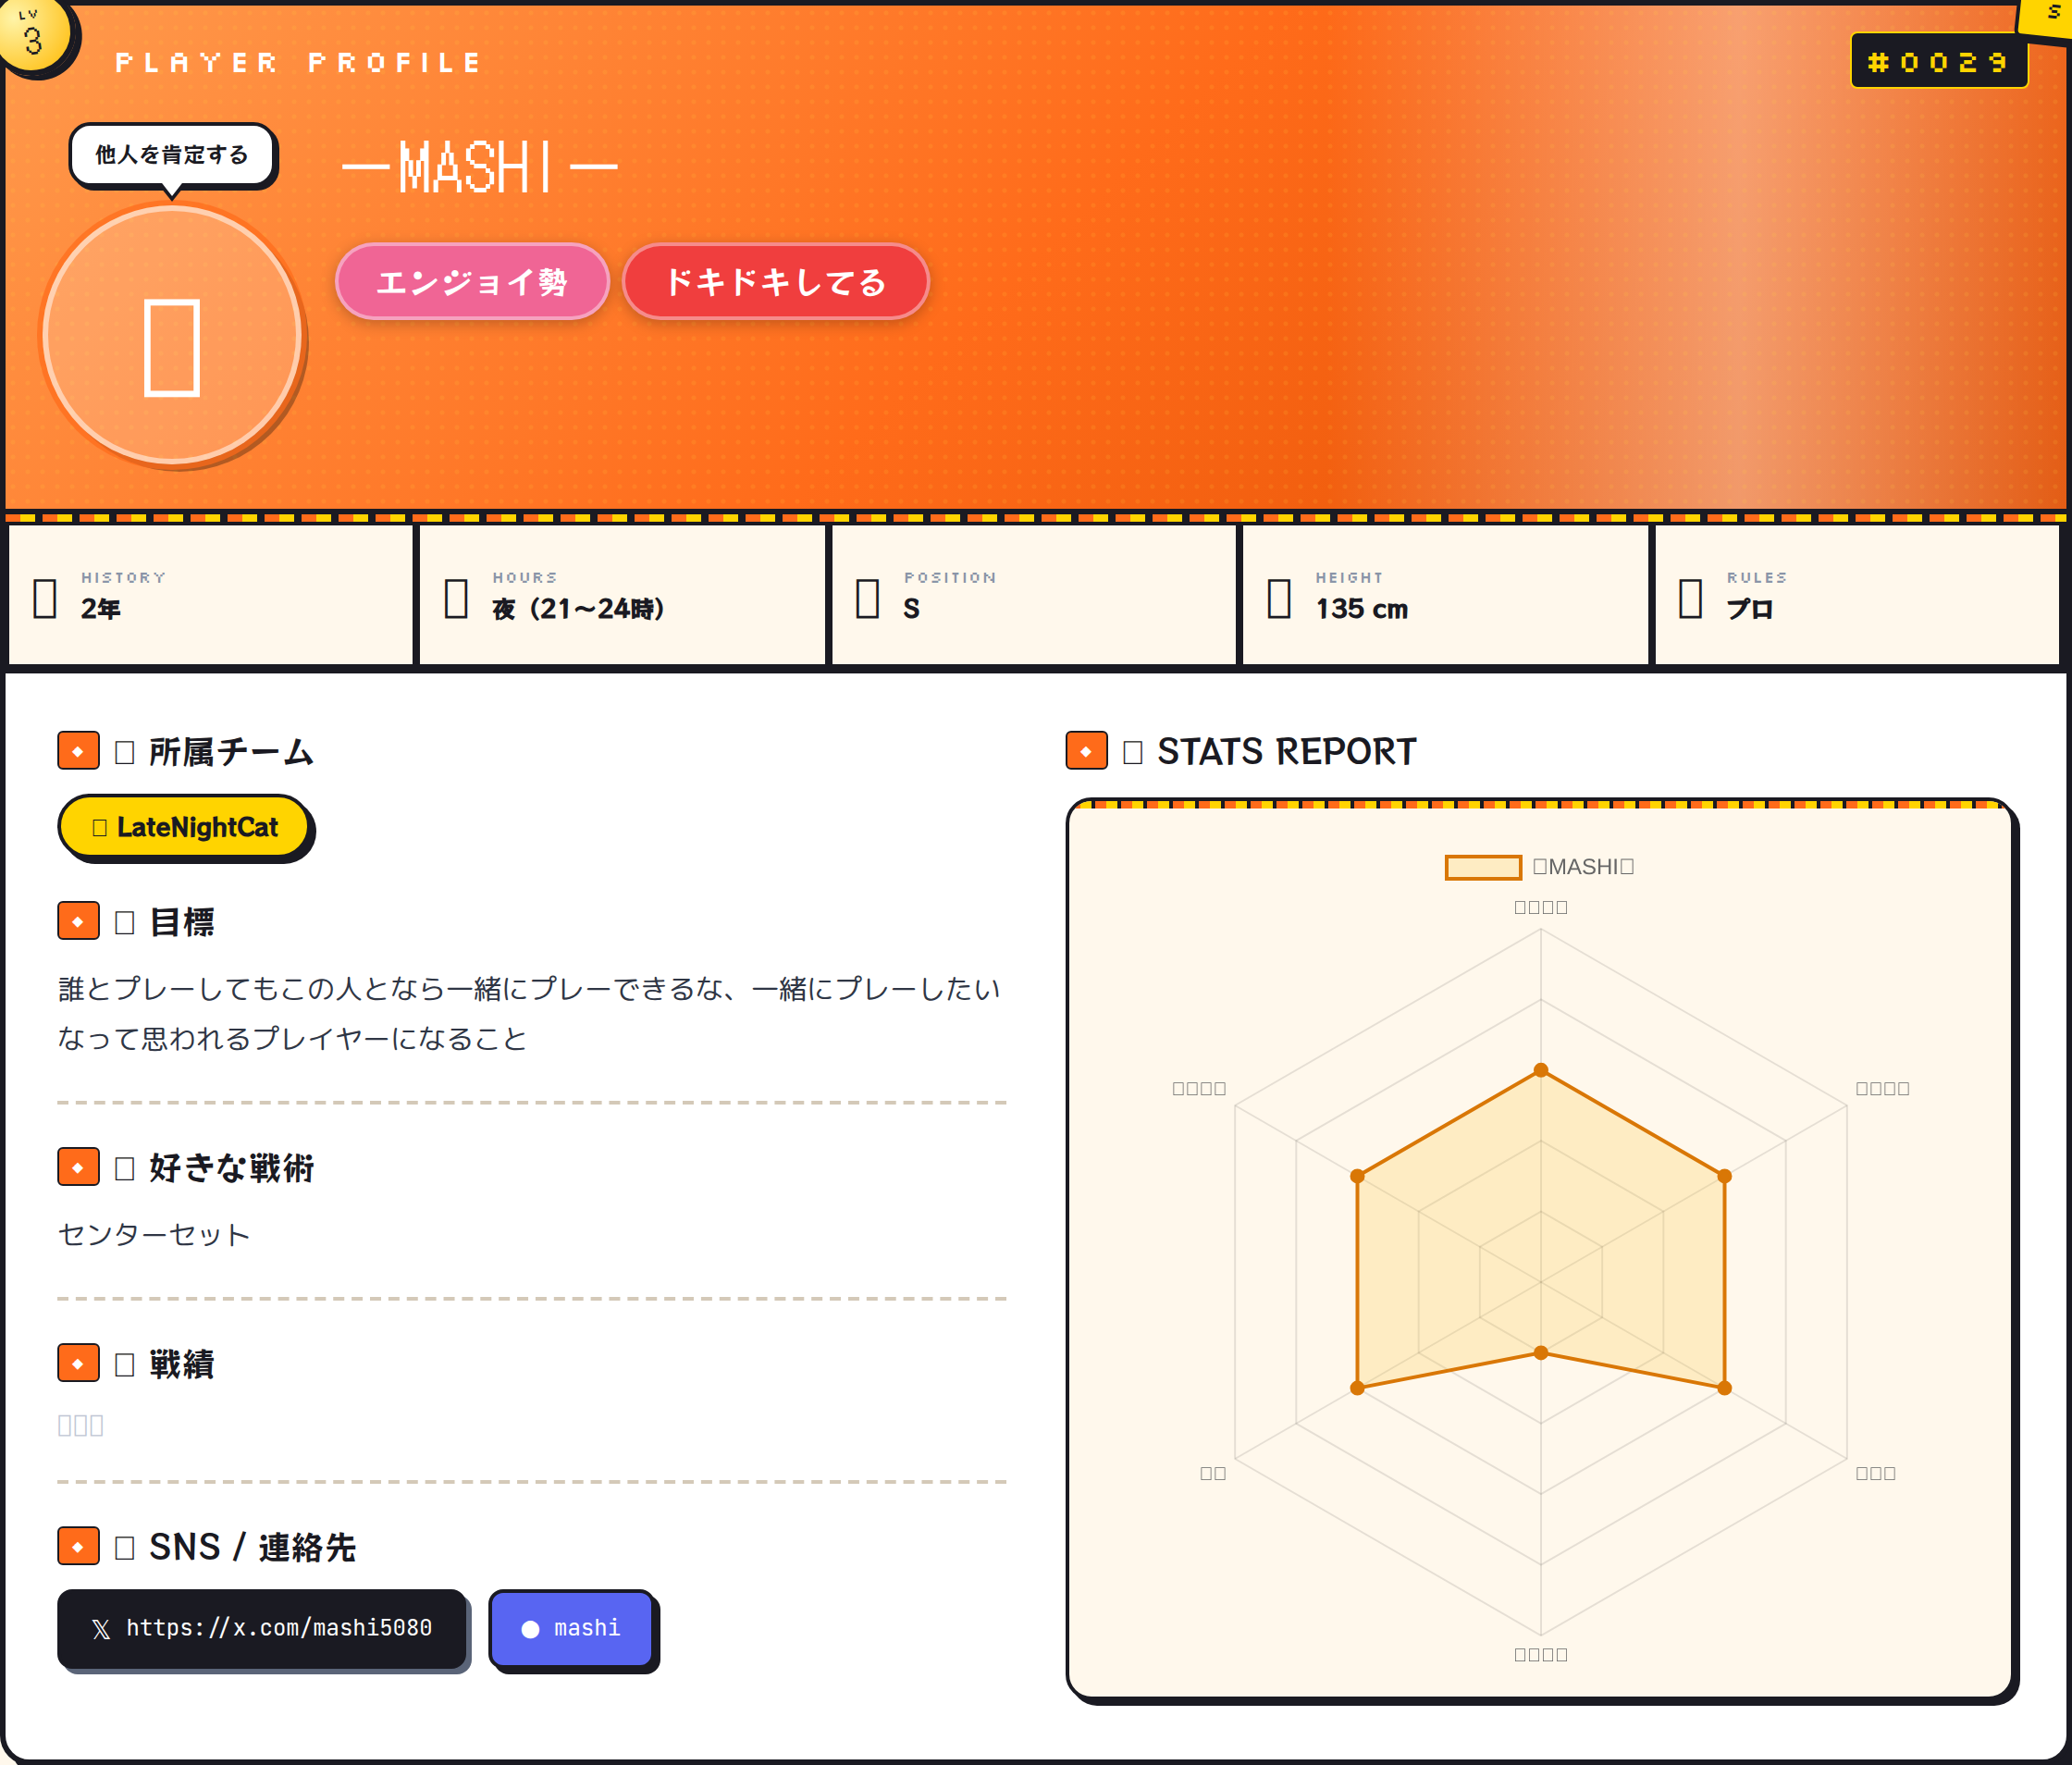Click the HEIGHT 135 cm stat card
Viewport: 2072px width, 1765px height.
pos(1444,595)
